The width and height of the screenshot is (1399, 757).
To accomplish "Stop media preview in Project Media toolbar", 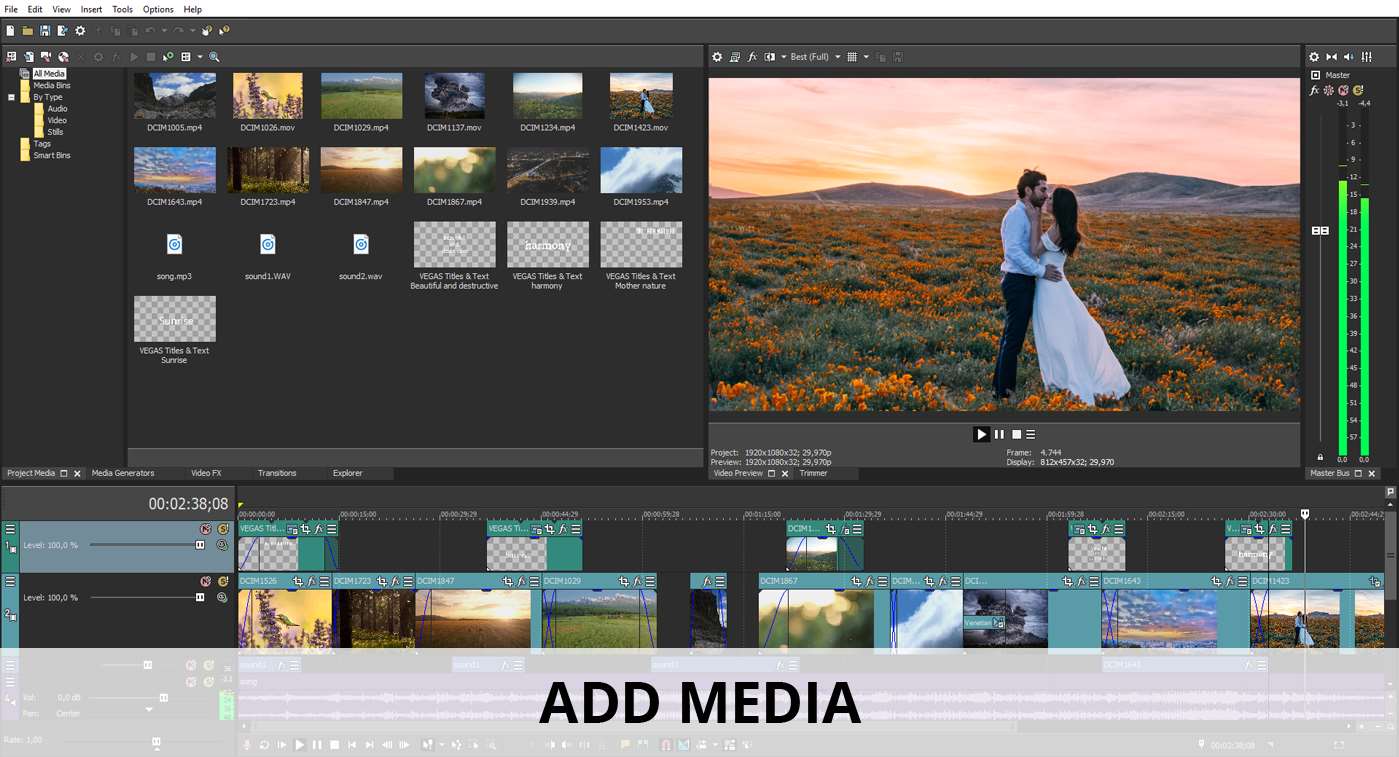I will [151, 57].
